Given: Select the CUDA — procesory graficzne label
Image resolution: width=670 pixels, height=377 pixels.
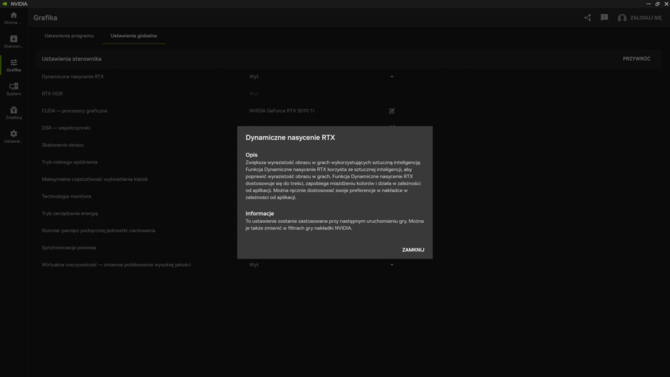Looking at the screenshot, I should [x=74, y=111].
